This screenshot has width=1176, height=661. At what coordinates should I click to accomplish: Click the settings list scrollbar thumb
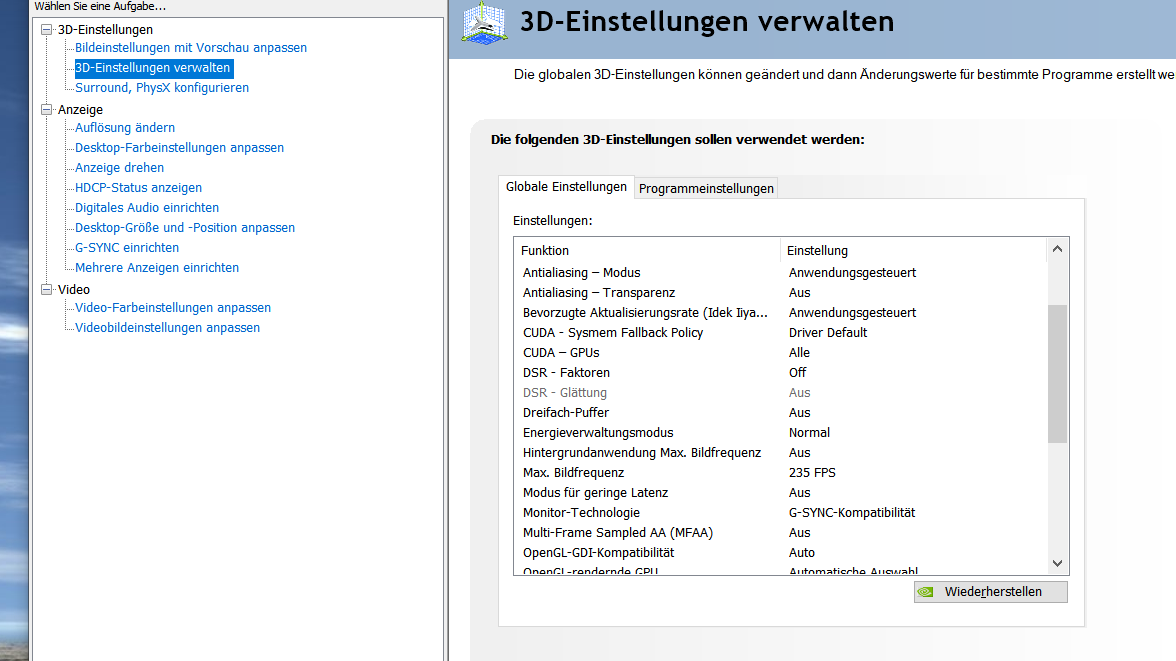tap(1058, 374)
